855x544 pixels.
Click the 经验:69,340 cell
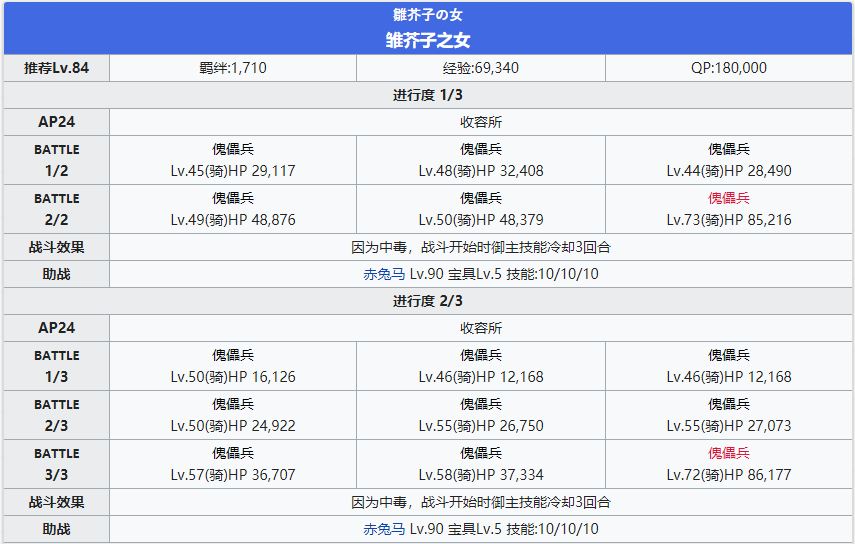click(481, 68)
